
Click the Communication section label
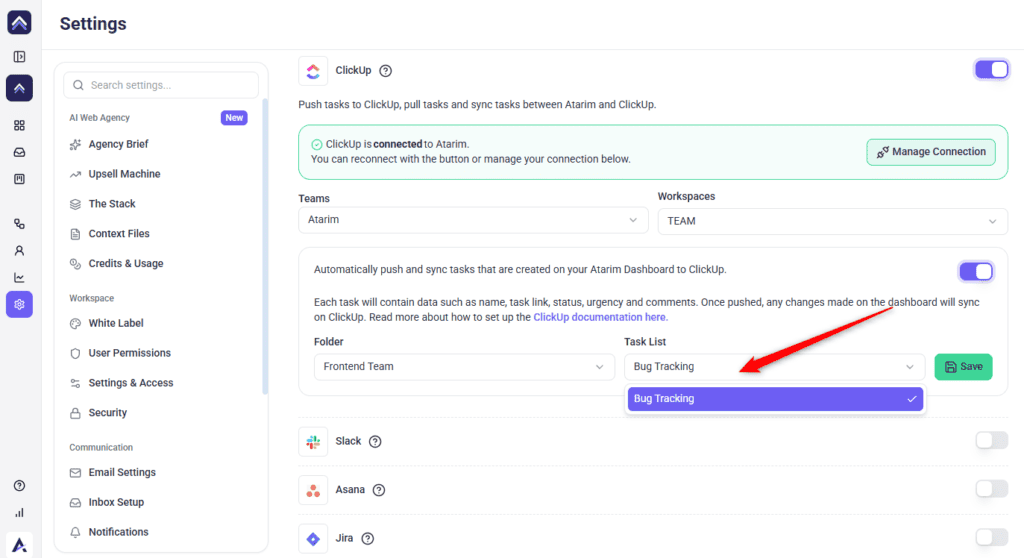coord(101,448)
